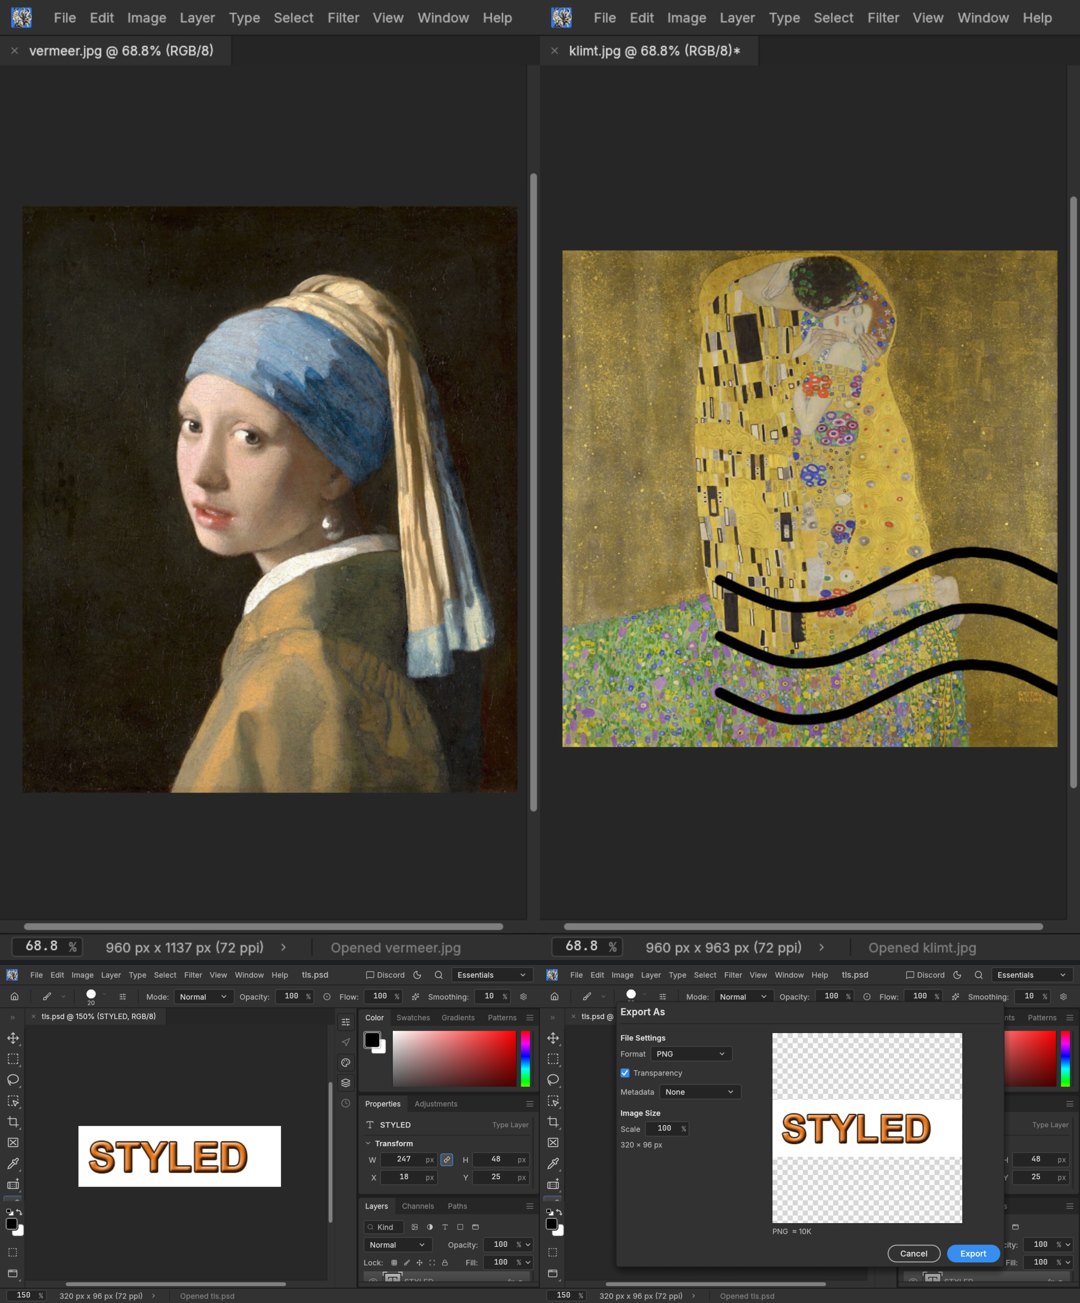Open Properties panel icon in collapsed dock strip
Viewport: 1080px width, 1303px height.
346,1022
